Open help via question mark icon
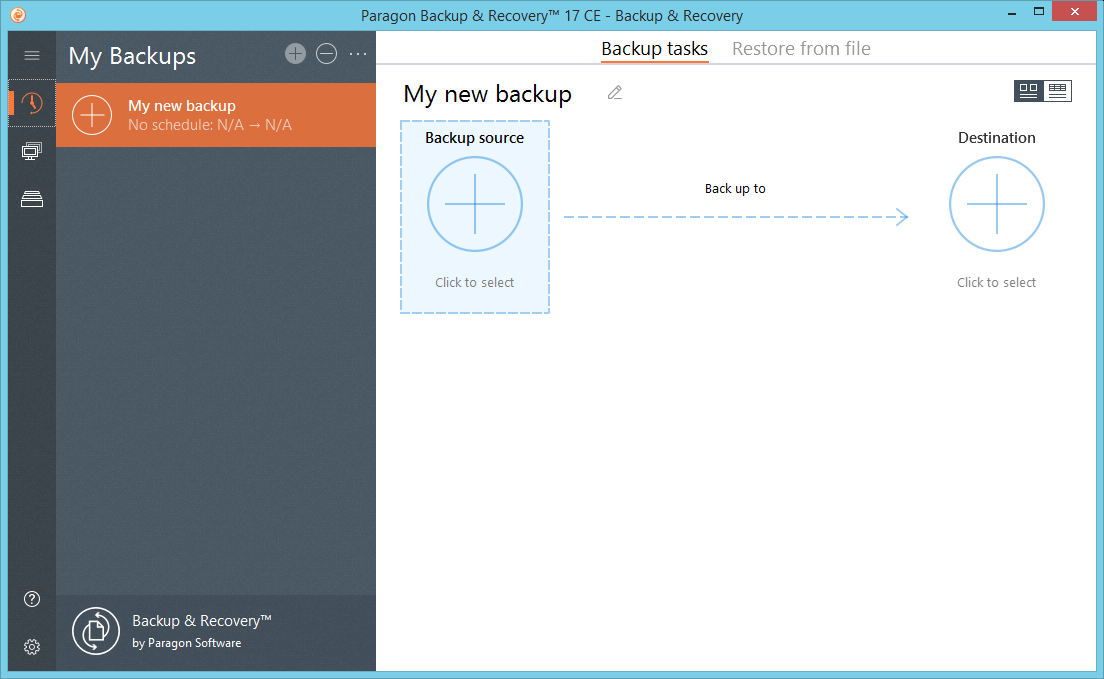This screenshot has height=679, width=1104. pos(32,599)
